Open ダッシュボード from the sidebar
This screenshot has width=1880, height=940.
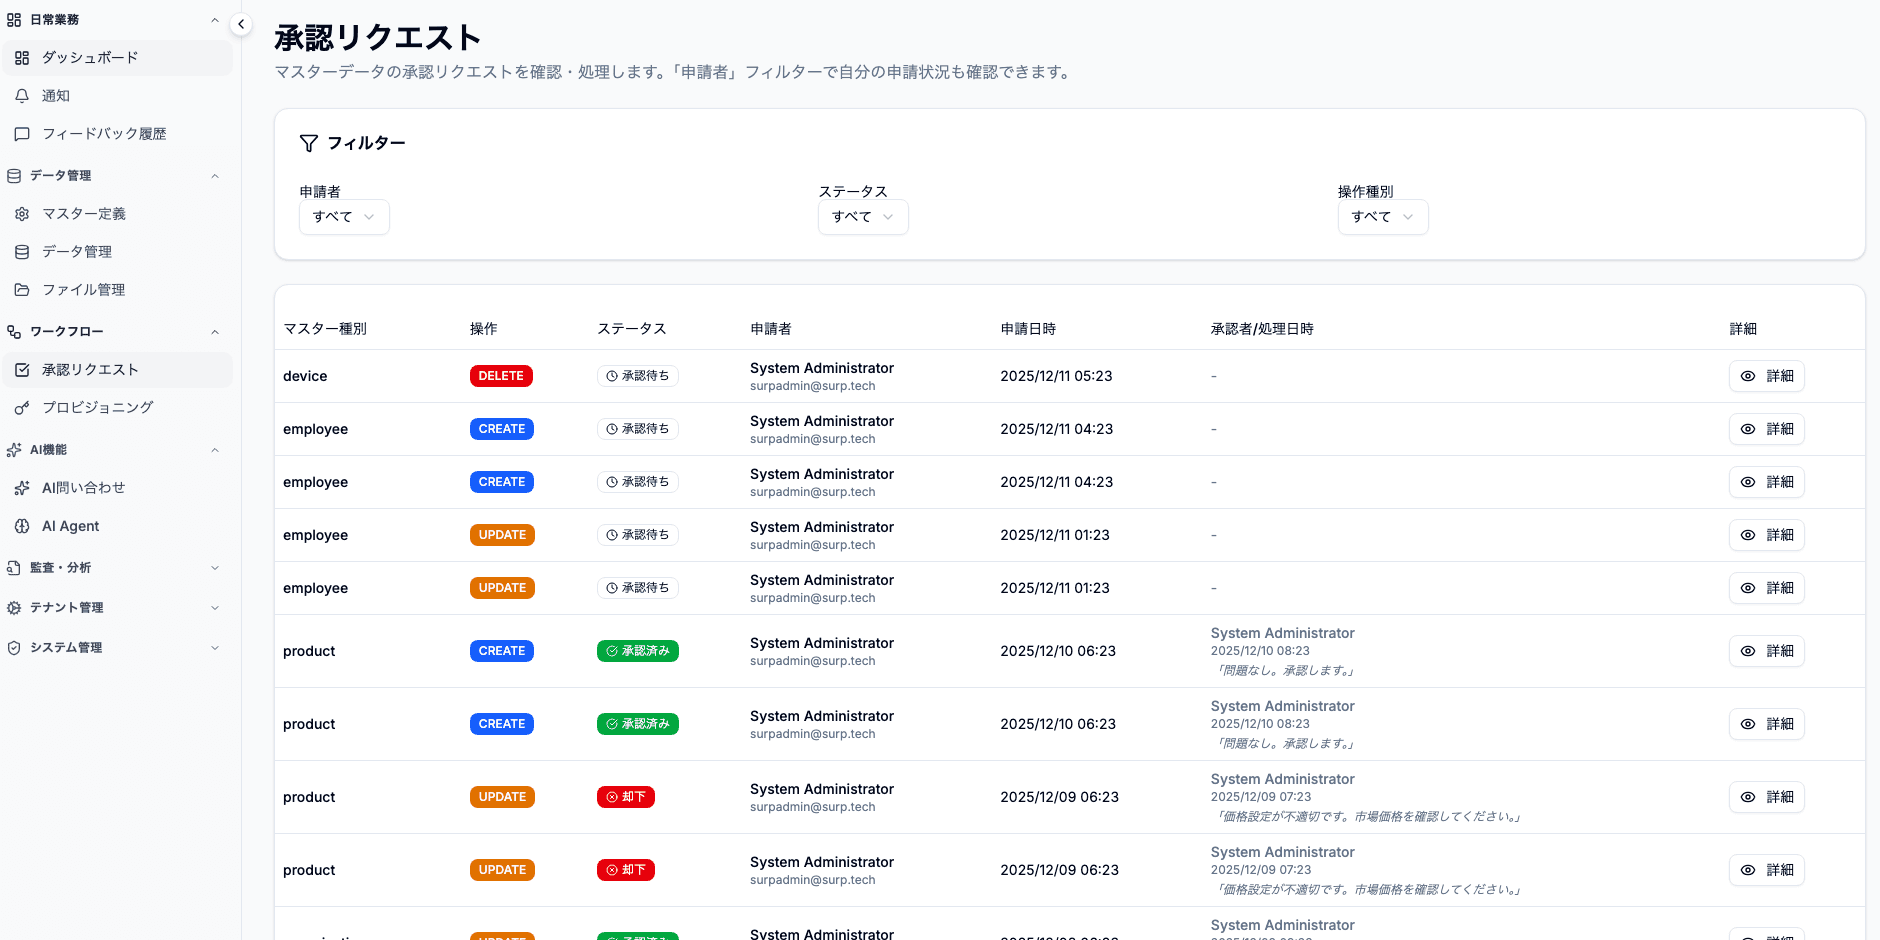117,58
